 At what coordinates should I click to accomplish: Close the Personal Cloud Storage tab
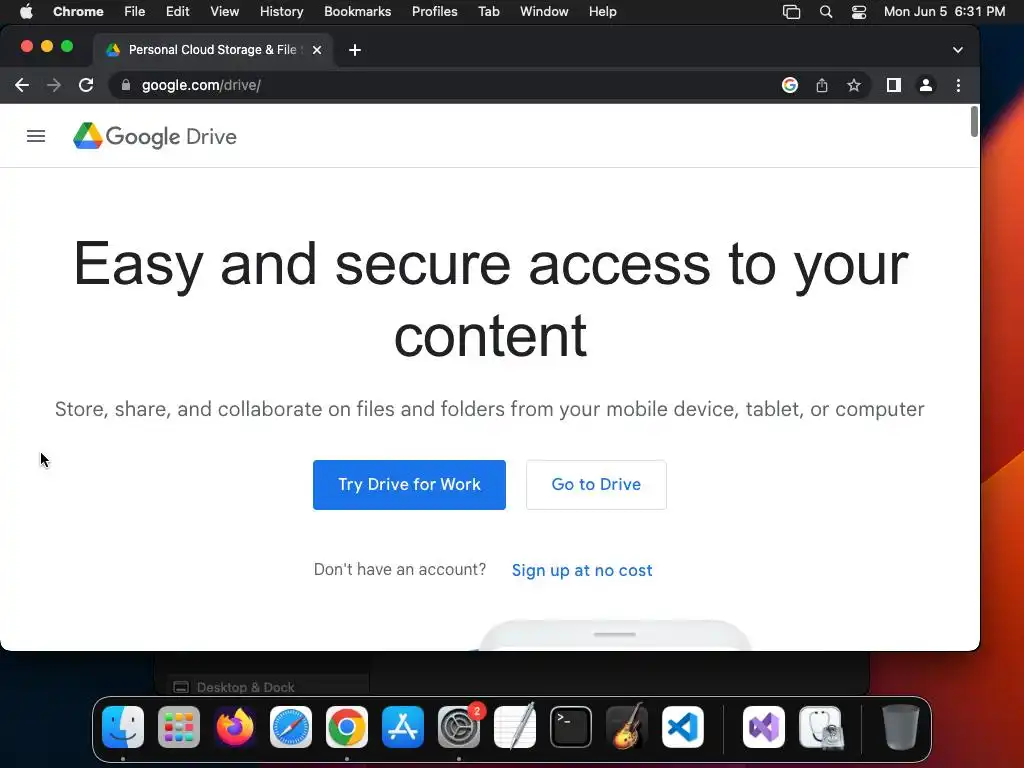tap(317, 50)
